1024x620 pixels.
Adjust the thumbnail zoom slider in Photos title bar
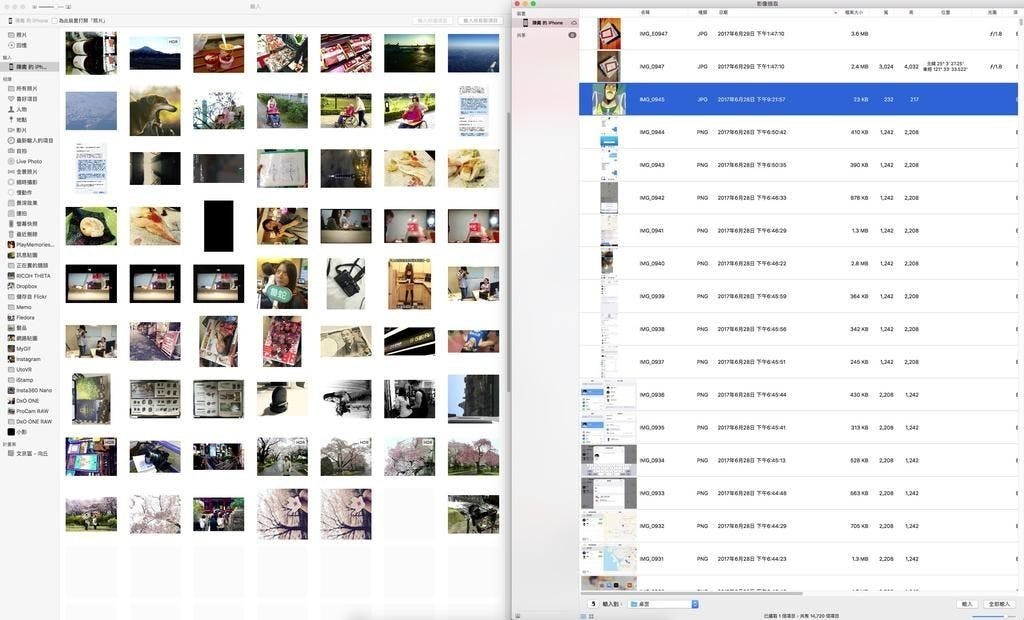50,7
